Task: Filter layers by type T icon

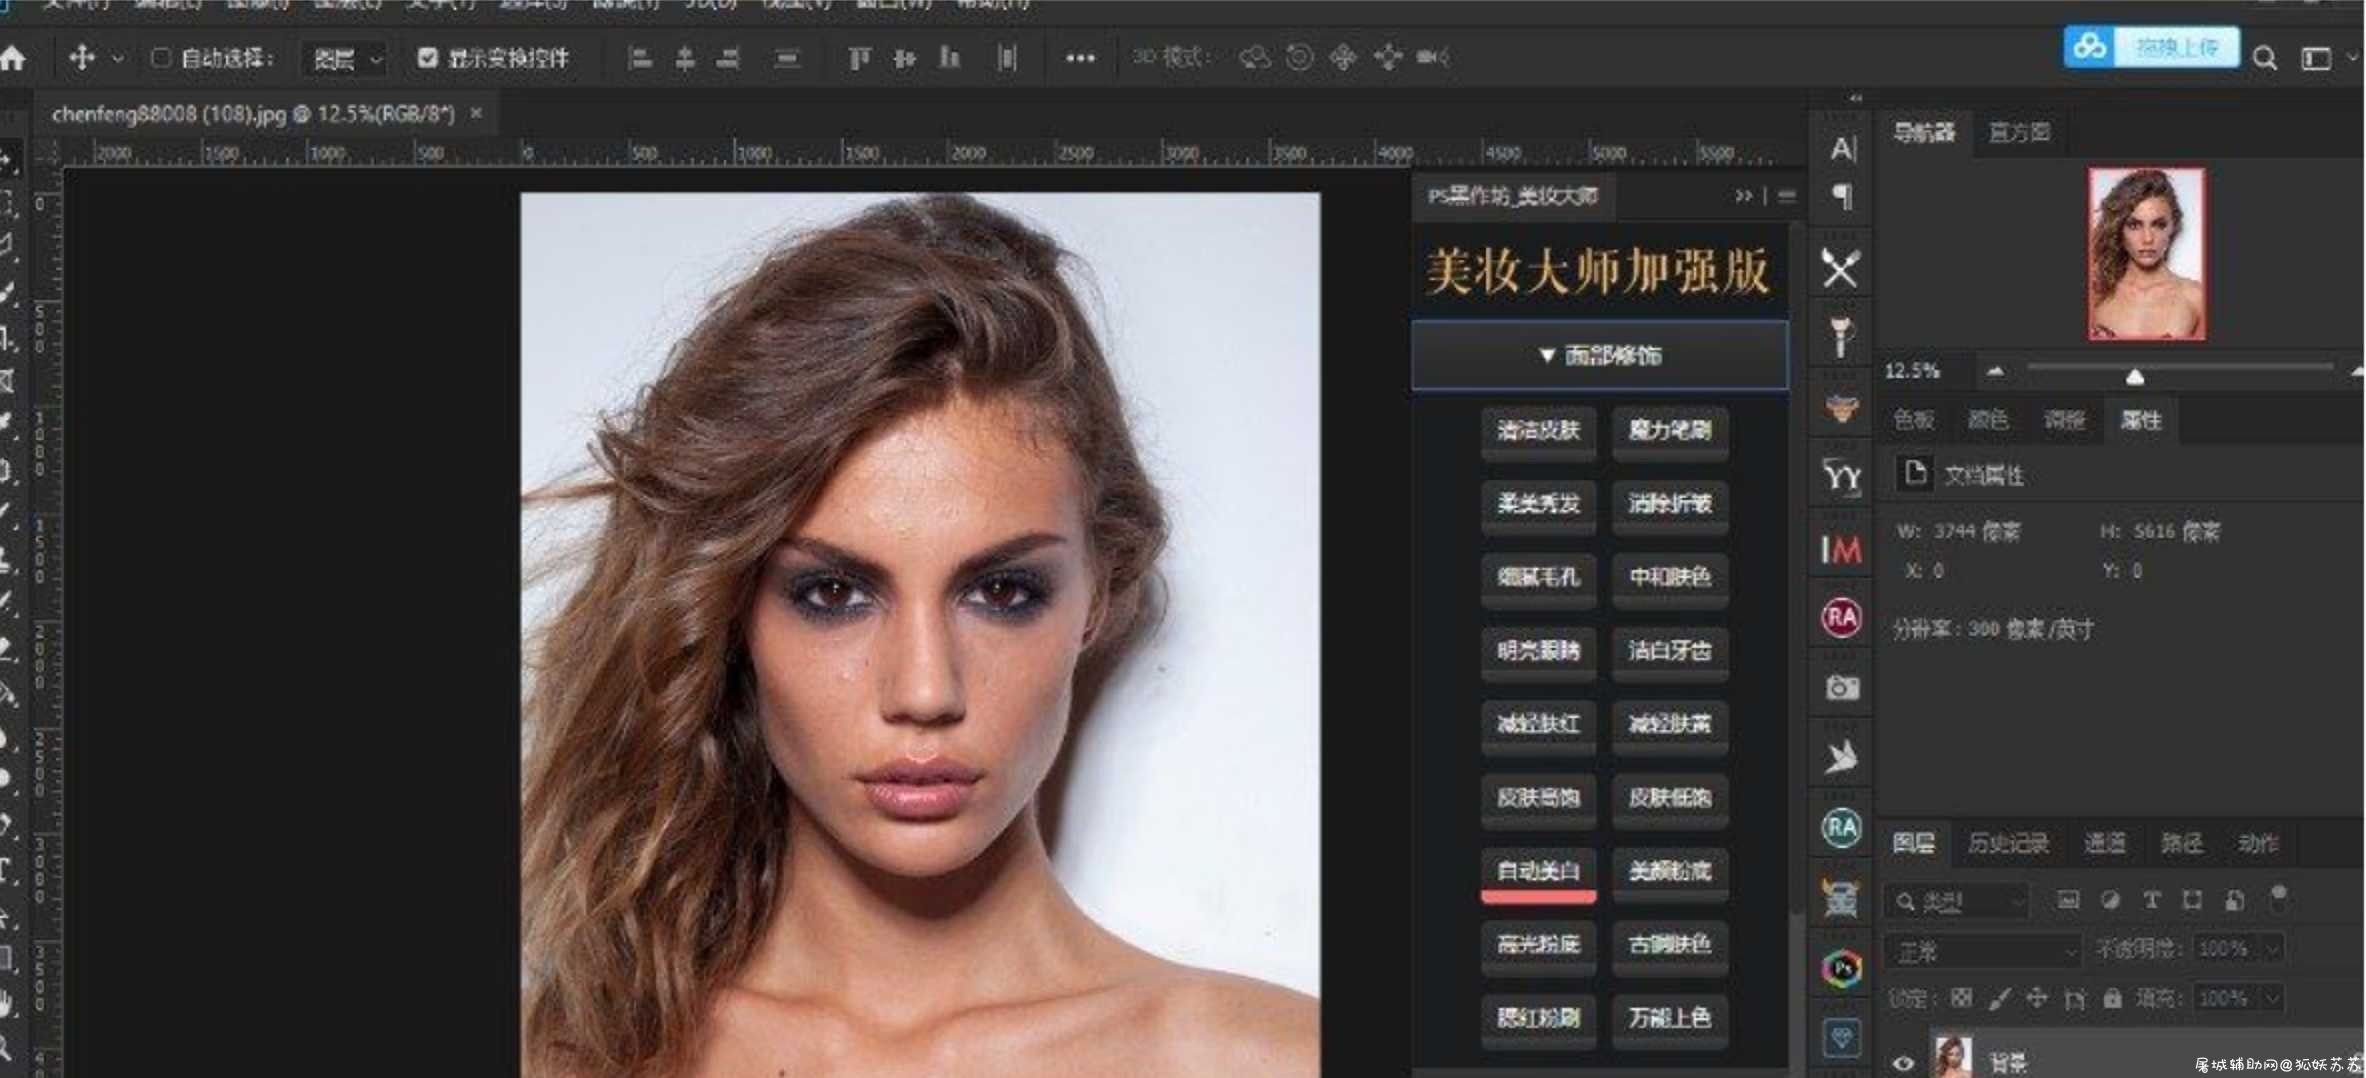Action: [2151, 900]
